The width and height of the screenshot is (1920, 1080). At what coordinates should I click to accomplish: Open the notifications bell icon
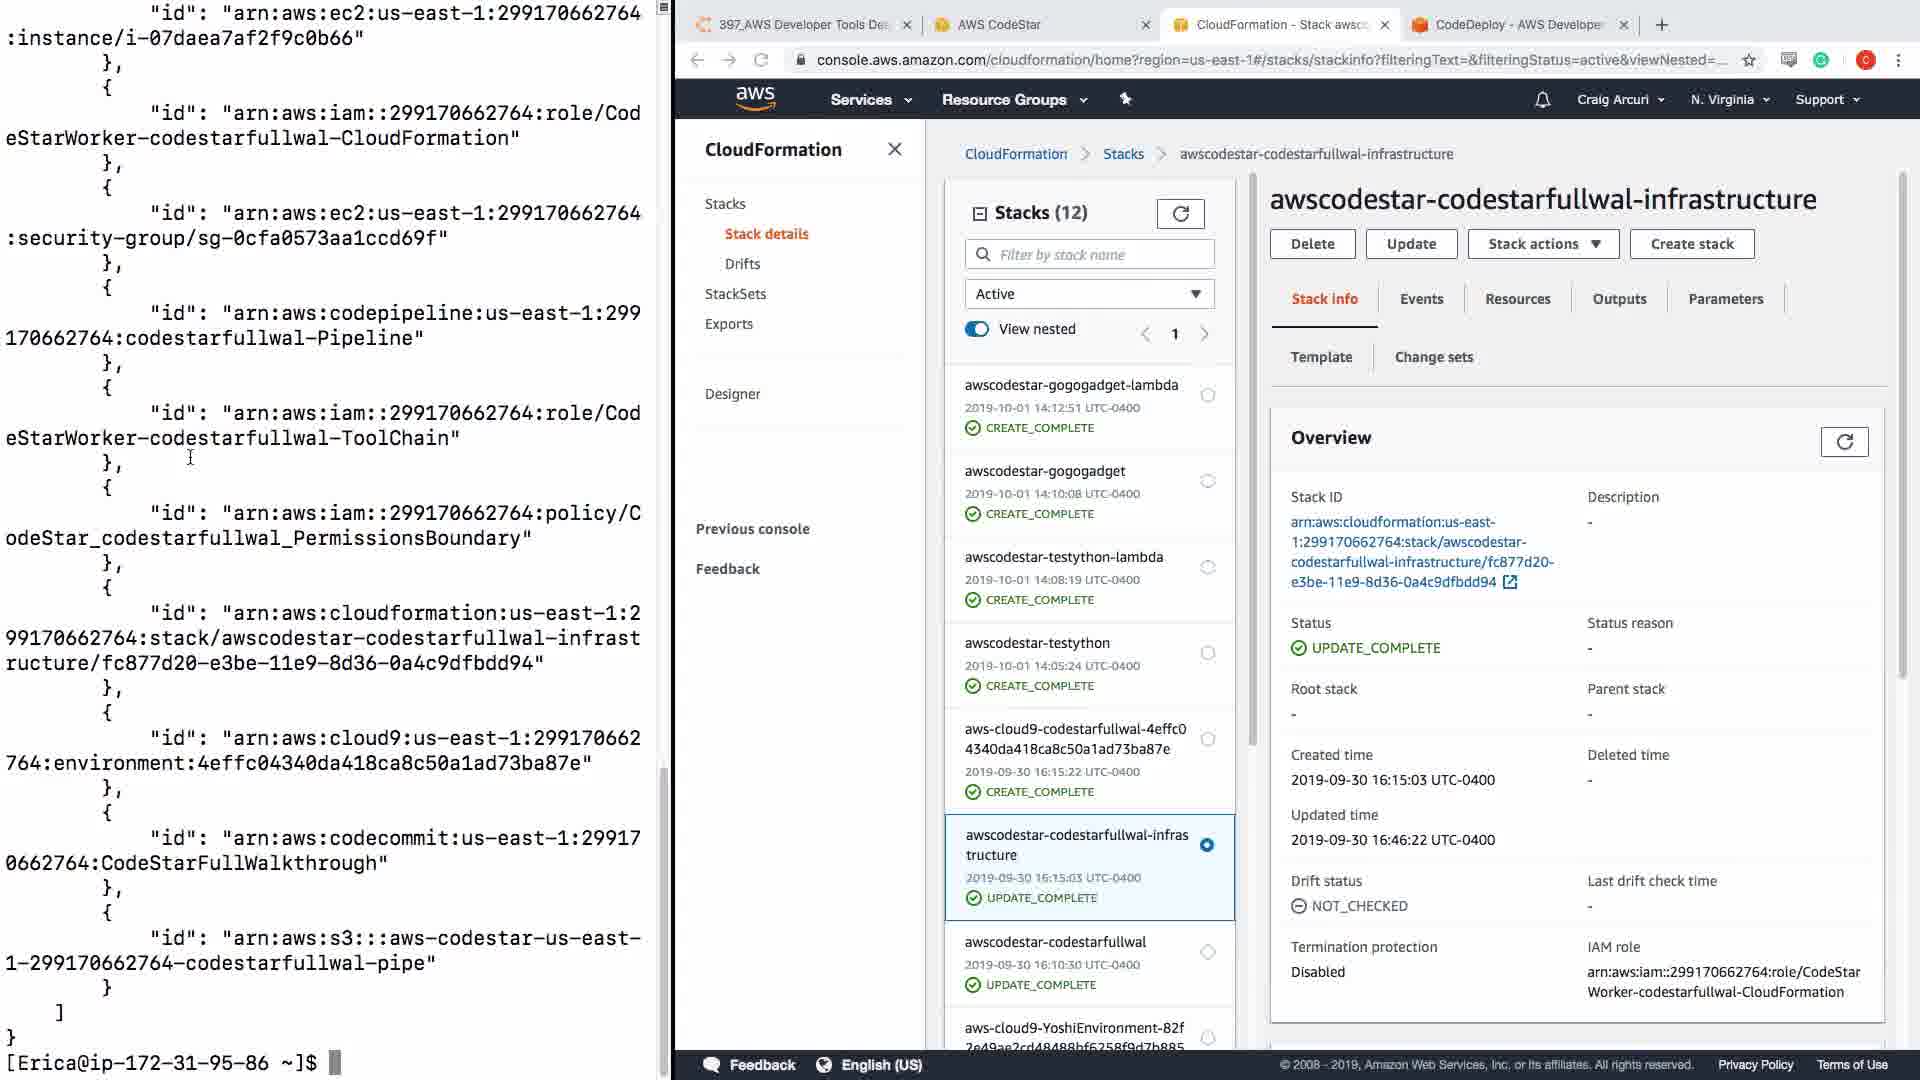[1542, 100]
